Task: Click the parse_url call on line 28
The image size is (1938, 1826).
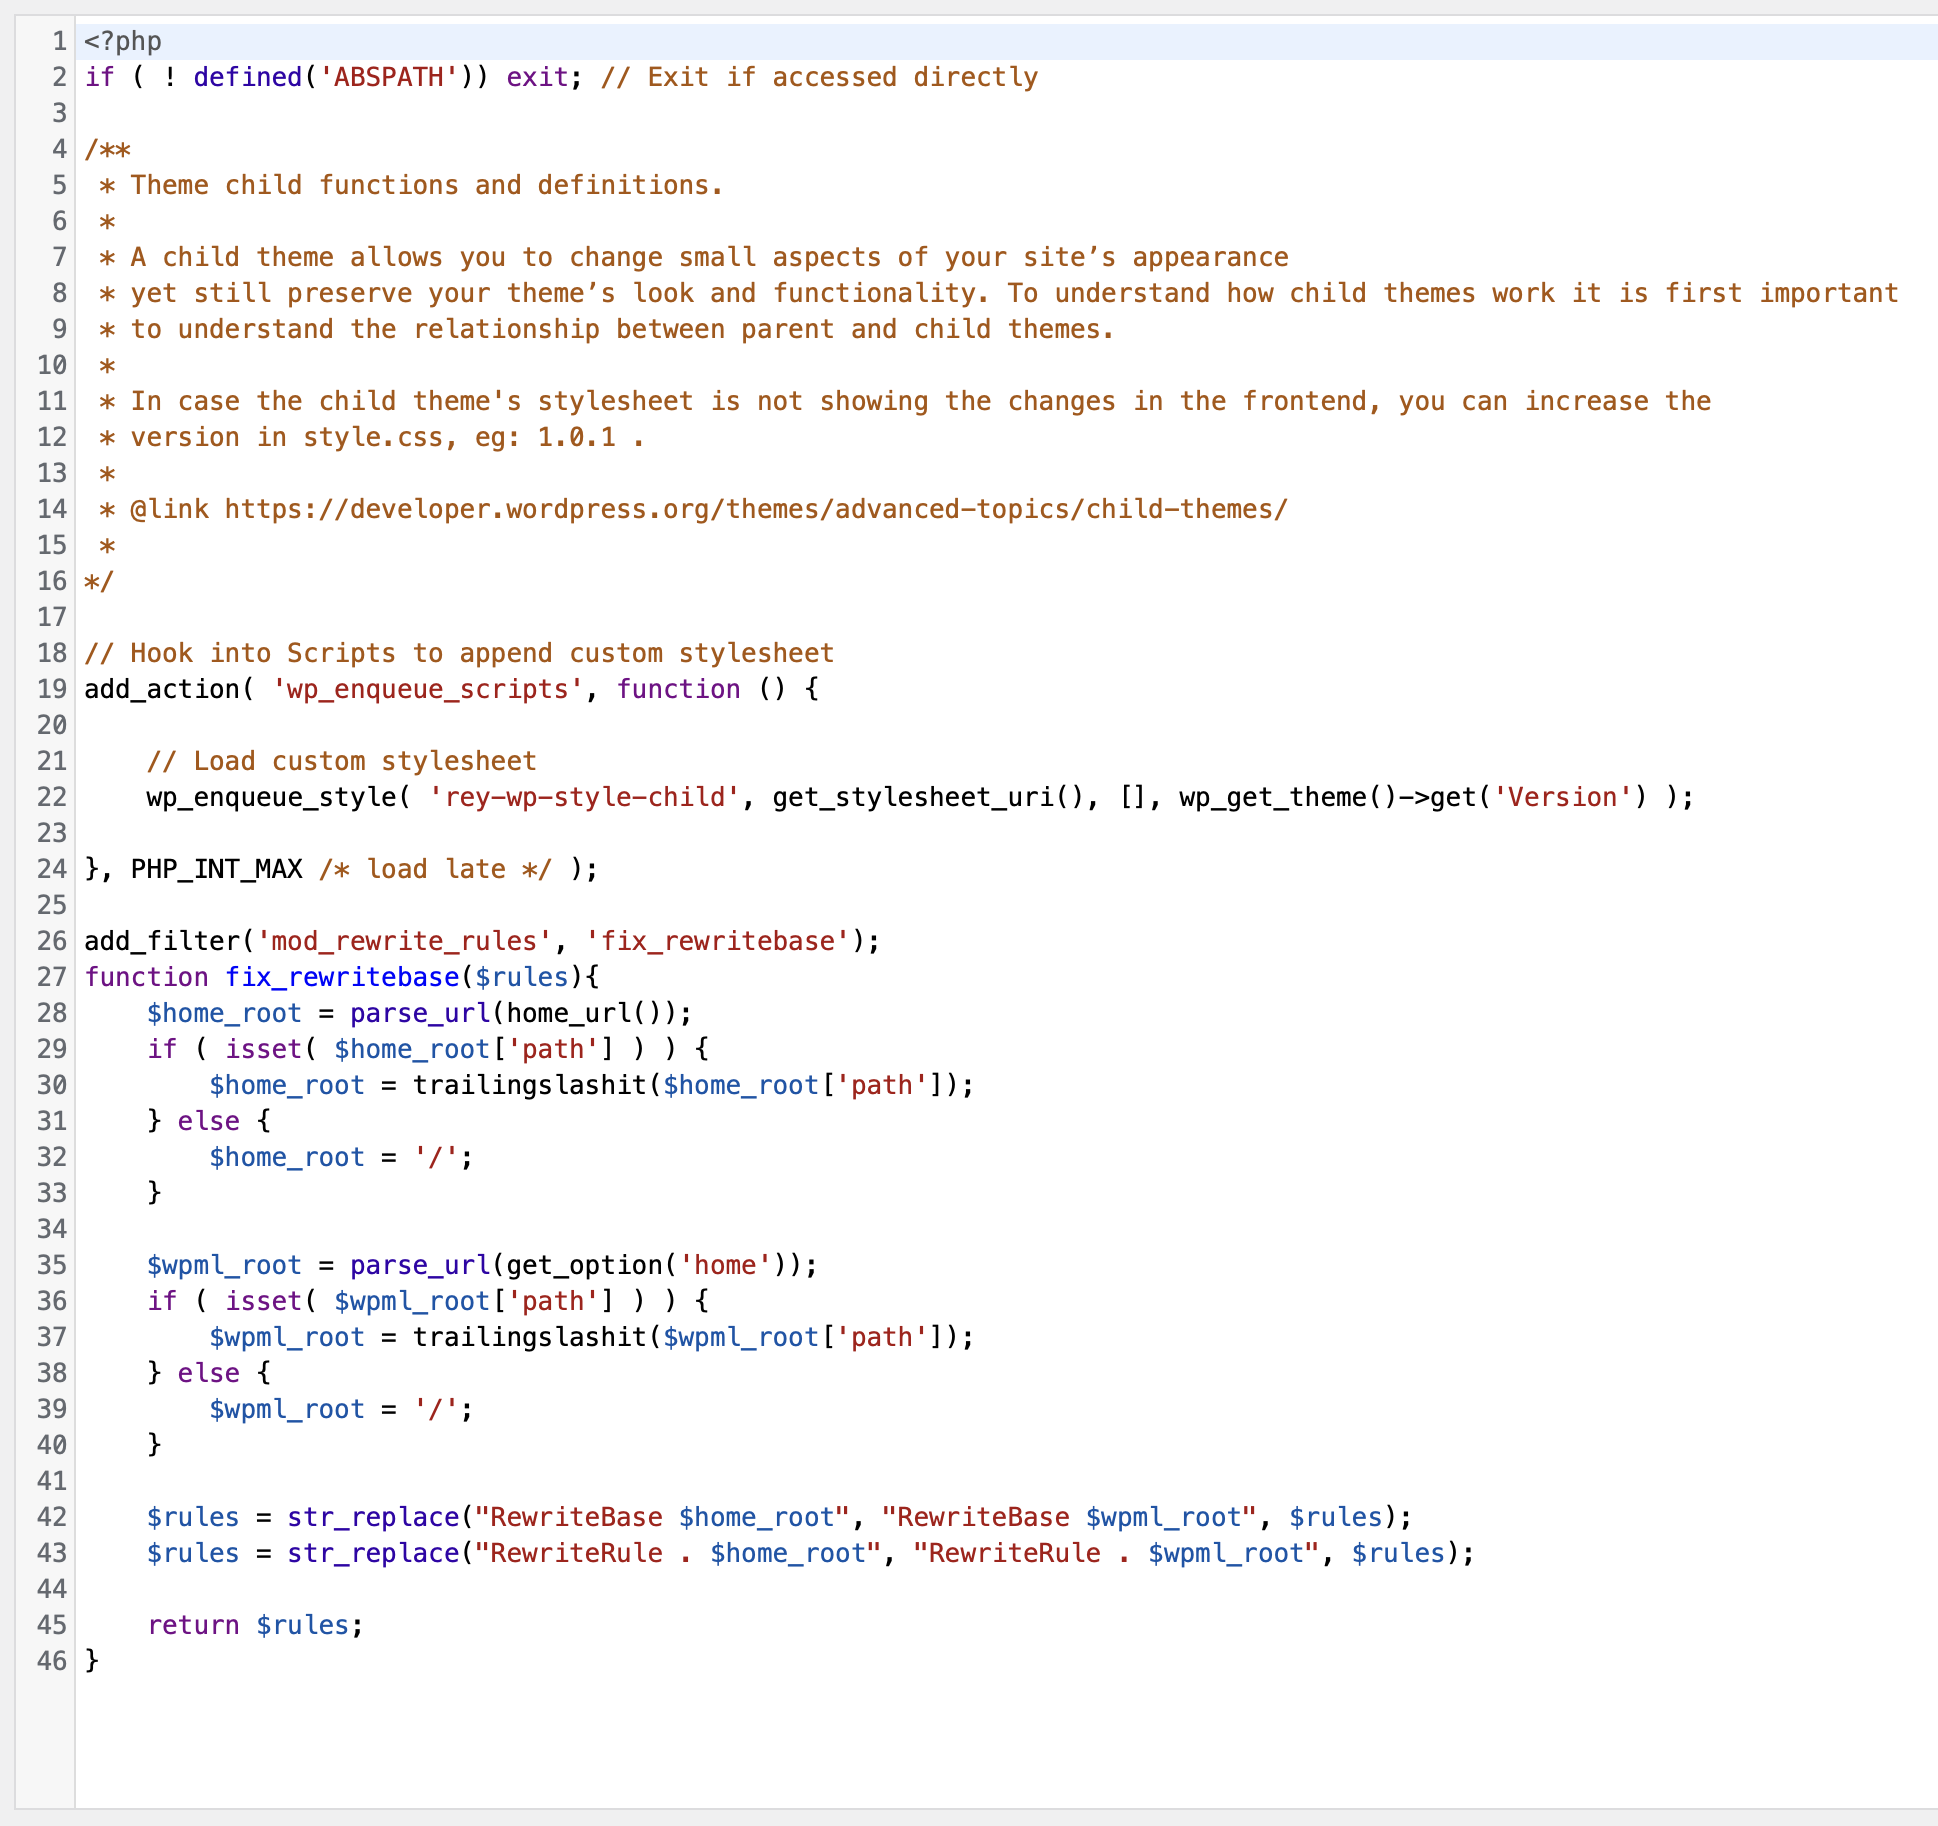Action: pyautogui.click(x=419, y=1013)
